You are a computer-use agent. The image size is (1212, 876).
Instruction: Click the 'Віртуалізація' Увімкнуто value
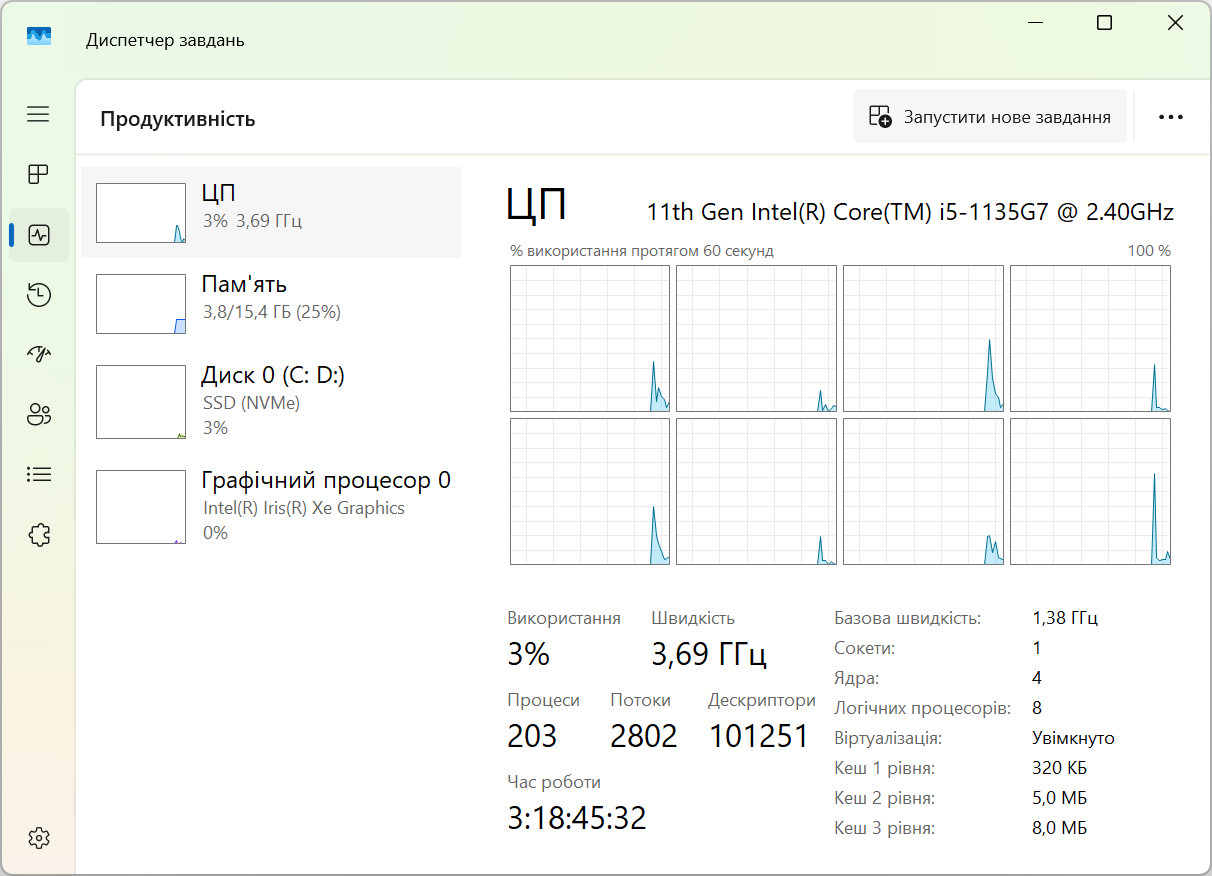click(1073, 738)
